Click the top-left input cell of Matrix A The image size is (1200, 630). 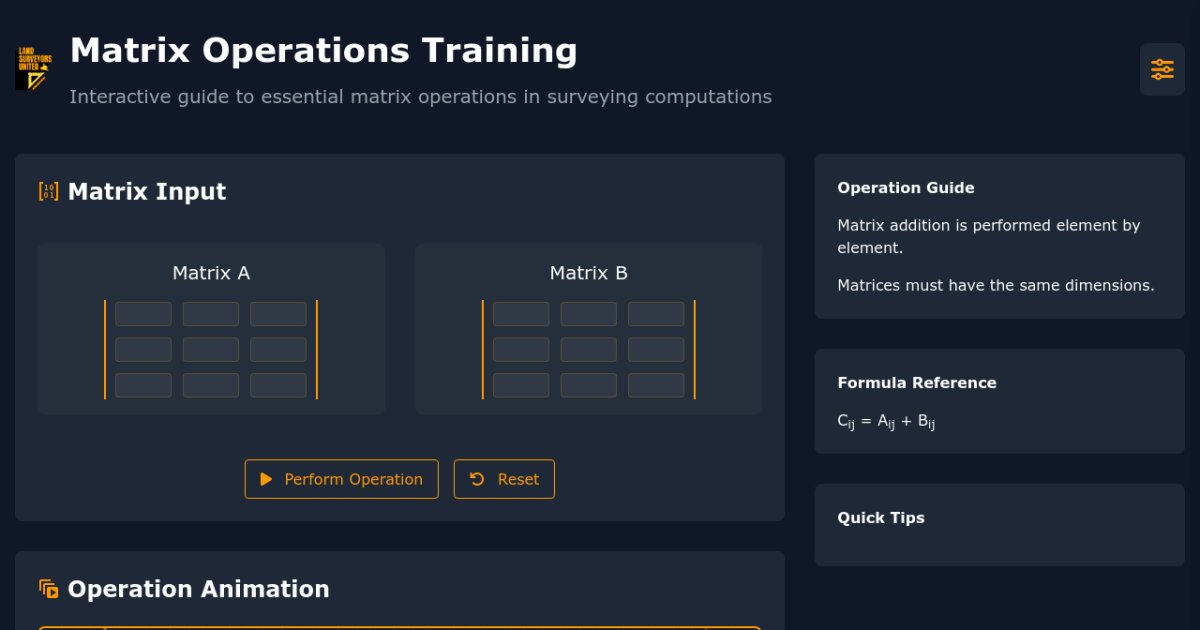143,313
